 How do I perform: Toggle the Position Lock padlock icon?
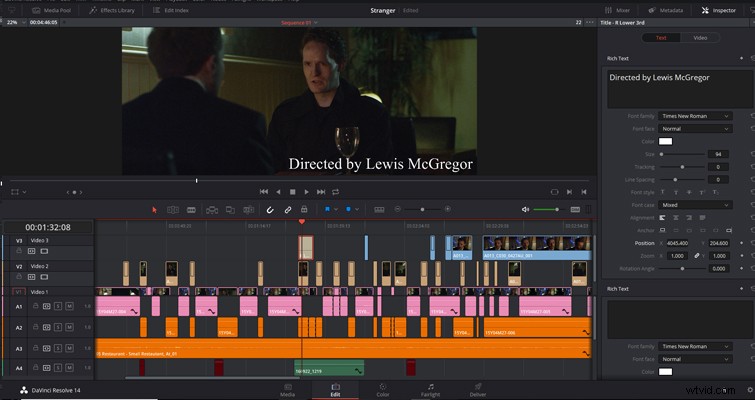pyautogui.click(x=304, y=209)
